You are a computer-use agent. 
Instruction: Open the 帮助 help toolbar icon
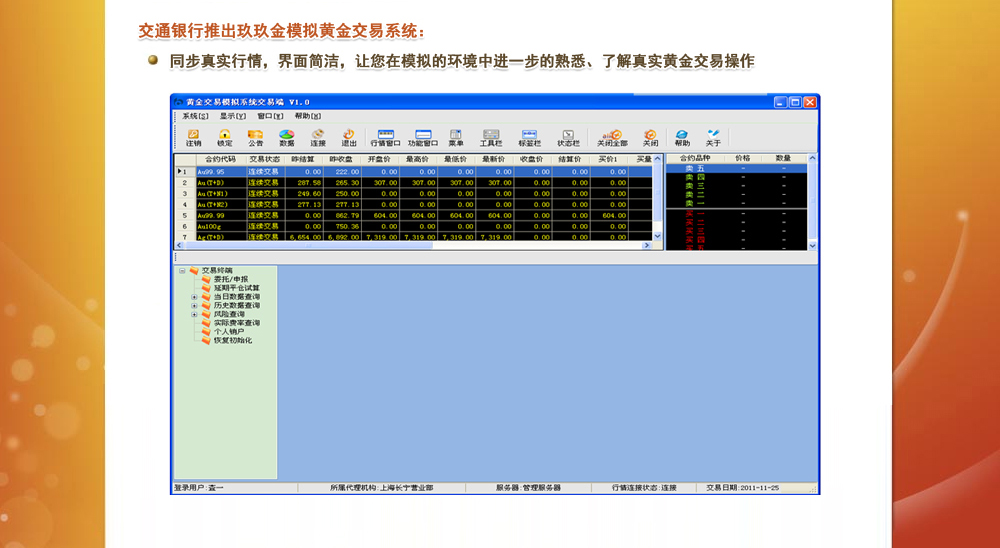(x=682, y=137)
